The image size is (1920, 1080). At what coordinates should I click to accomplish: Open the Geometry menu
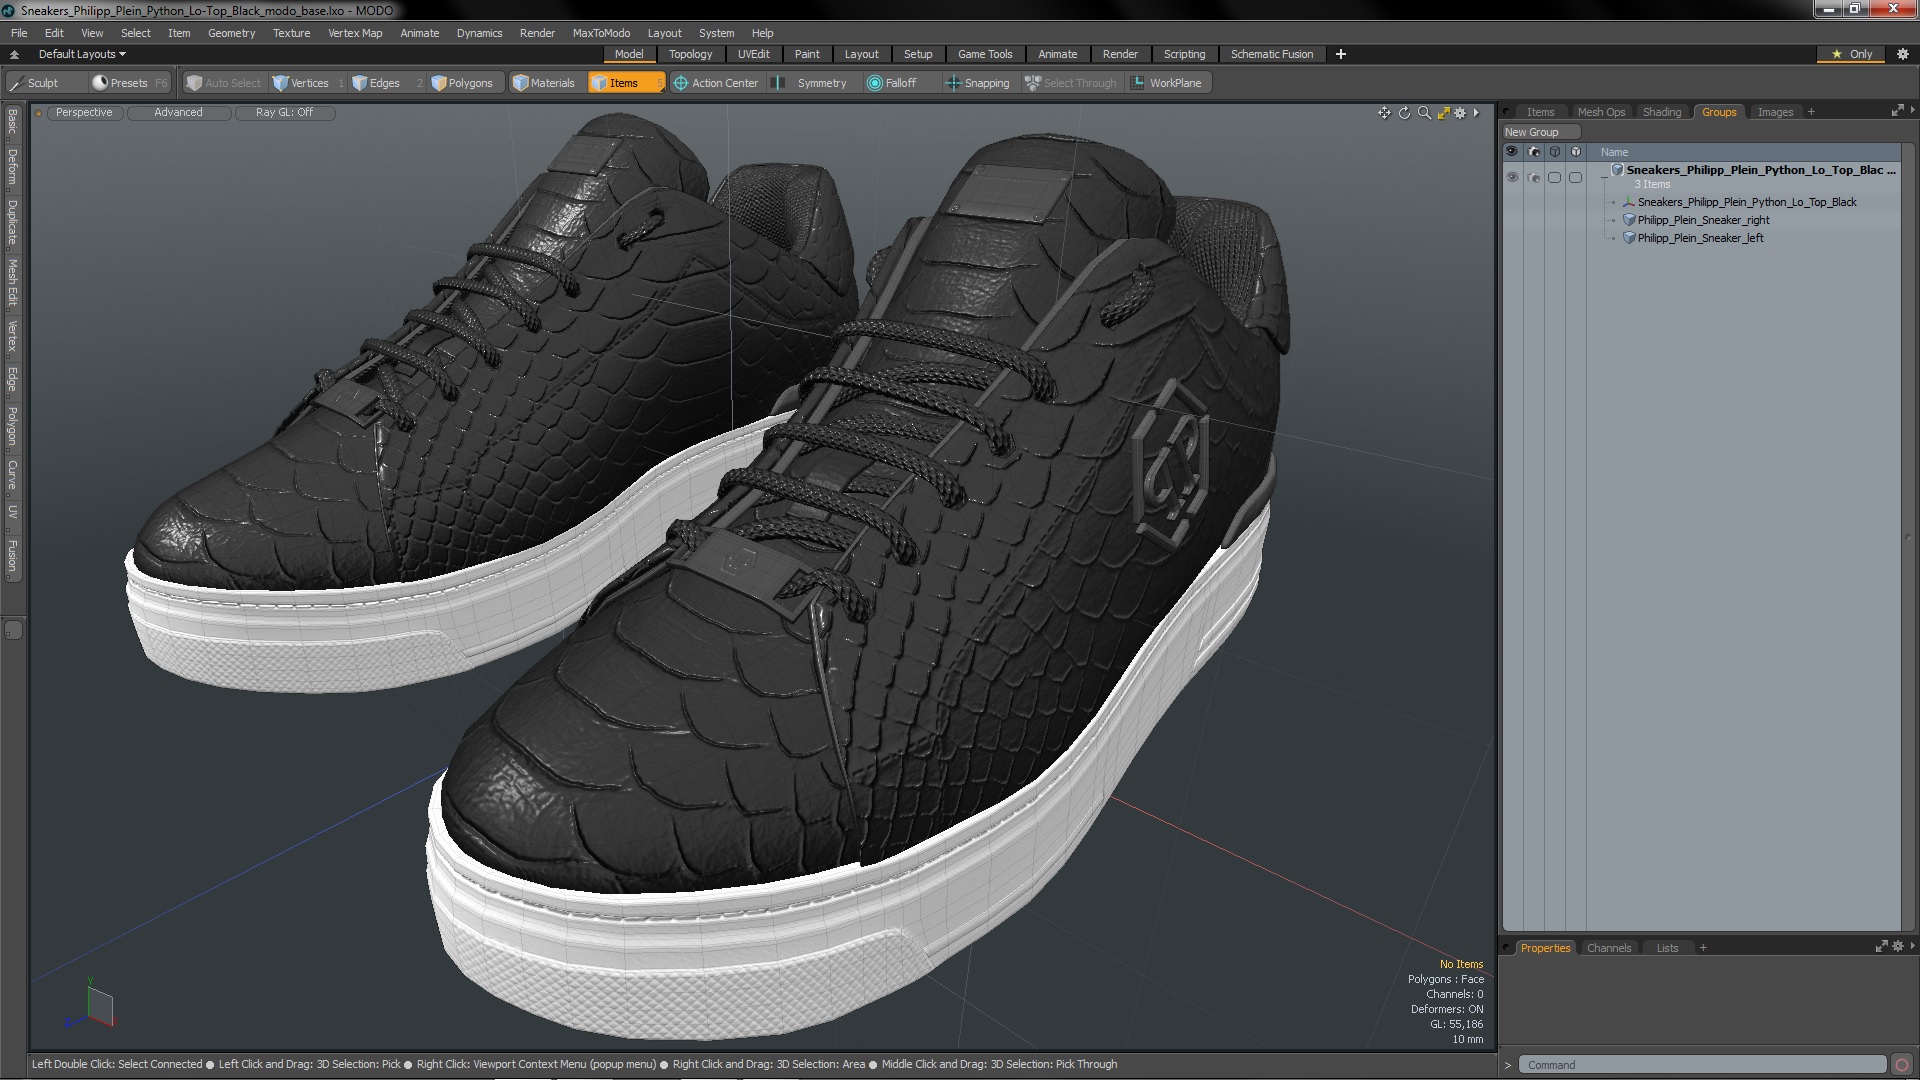tap(231, 33)
